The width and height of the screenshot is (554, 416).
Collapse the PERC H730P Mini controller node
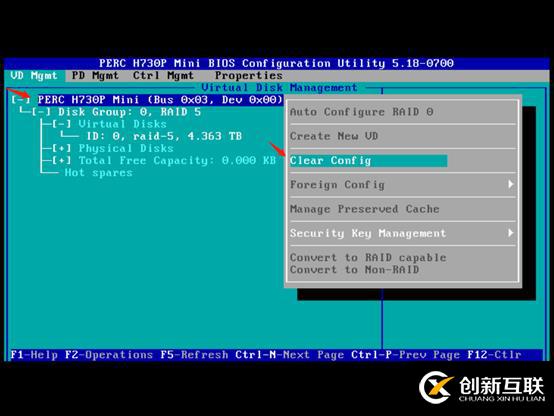click(x=20, y=100)
